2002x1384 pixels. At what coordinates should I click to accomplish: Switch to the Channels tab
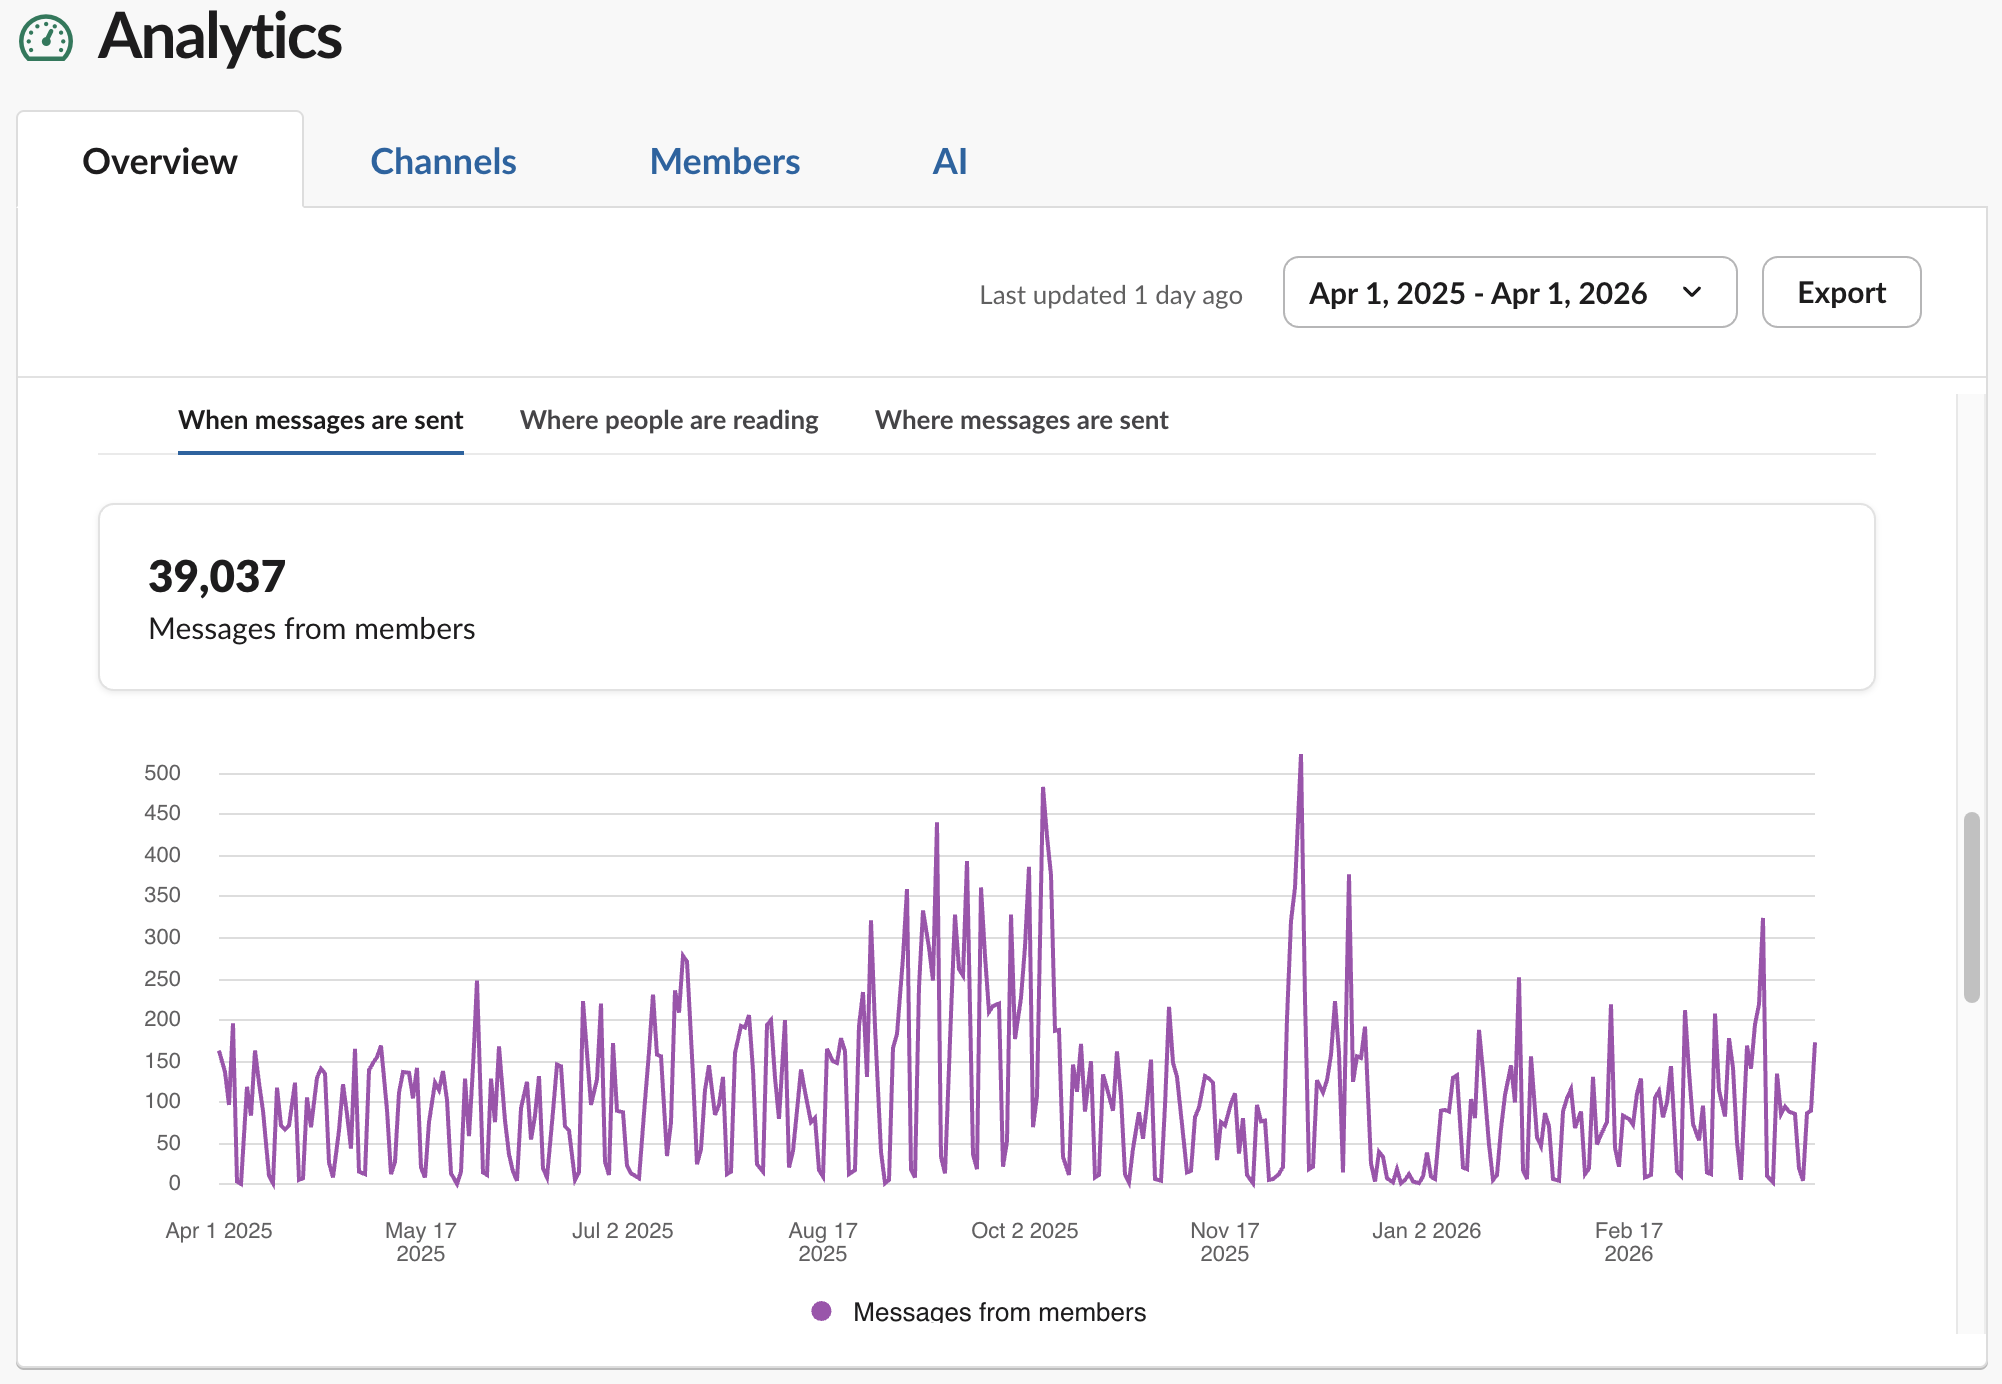[443, 161]
